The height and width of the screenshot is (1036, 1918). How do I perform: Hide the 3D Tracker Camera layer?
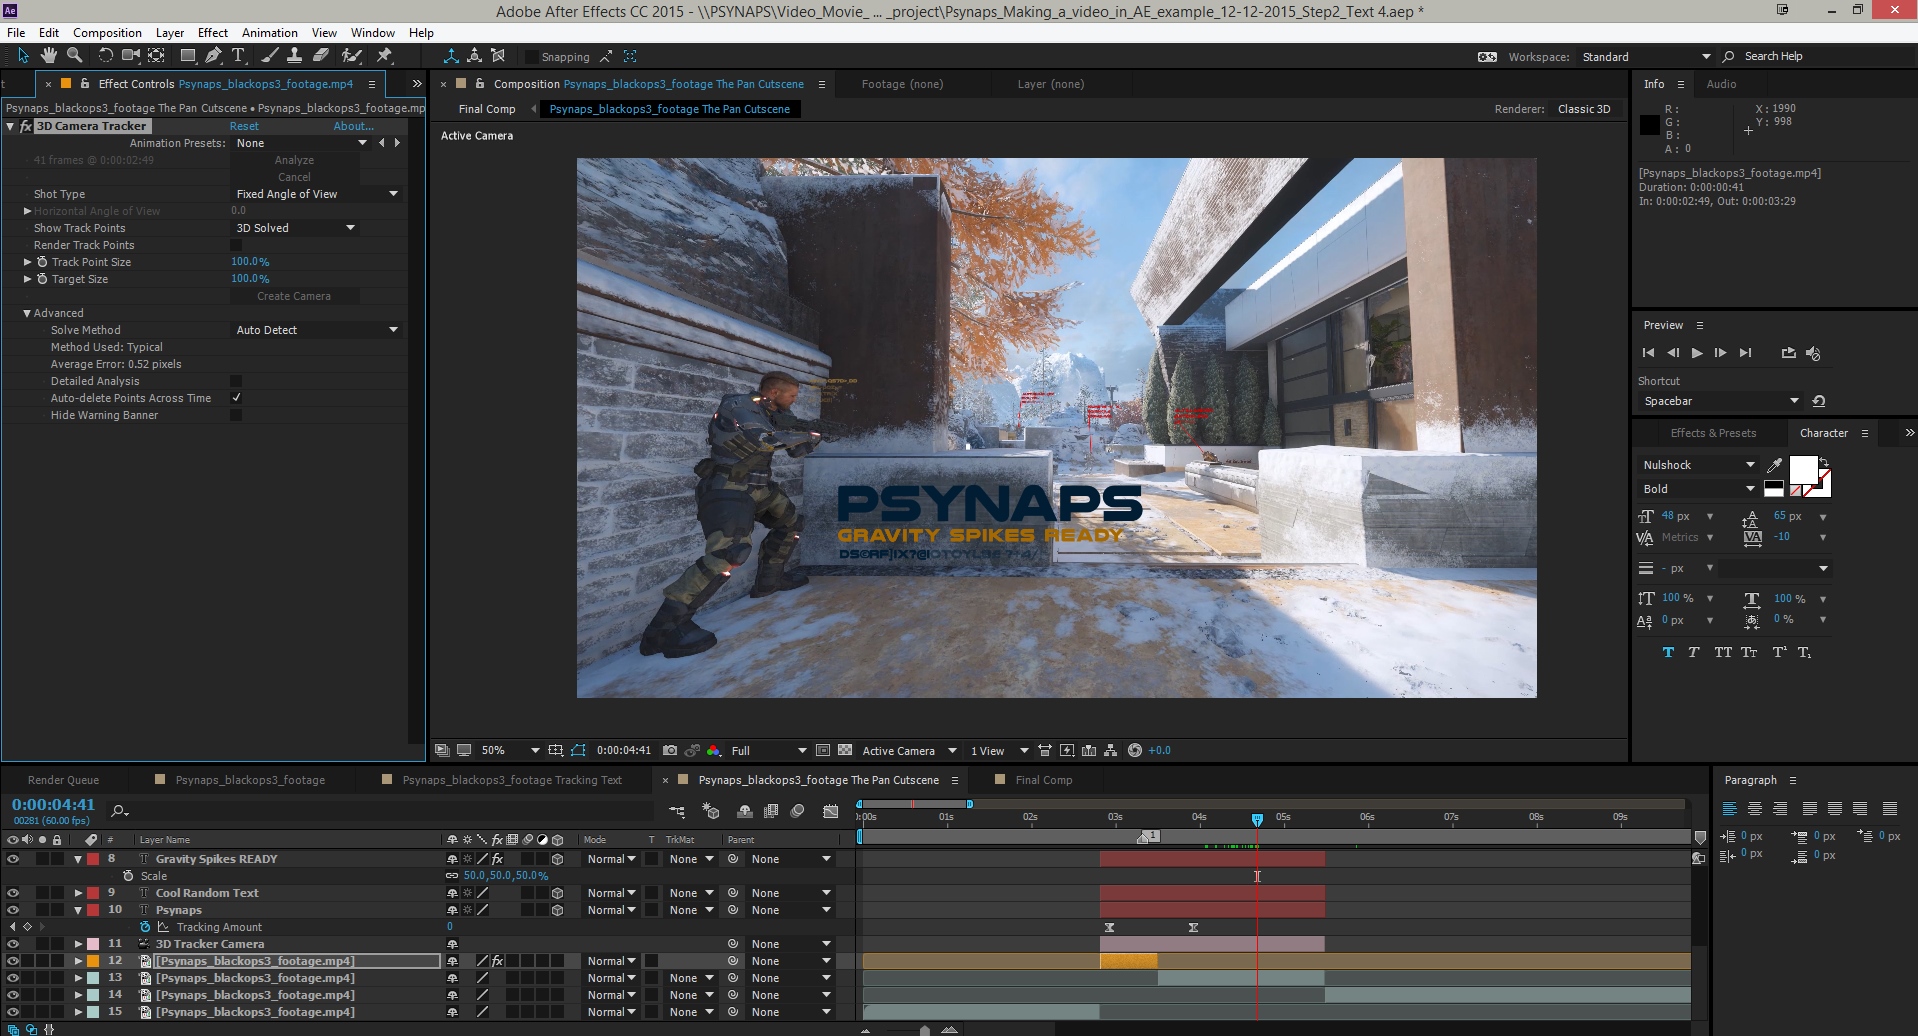click(13, 944)
